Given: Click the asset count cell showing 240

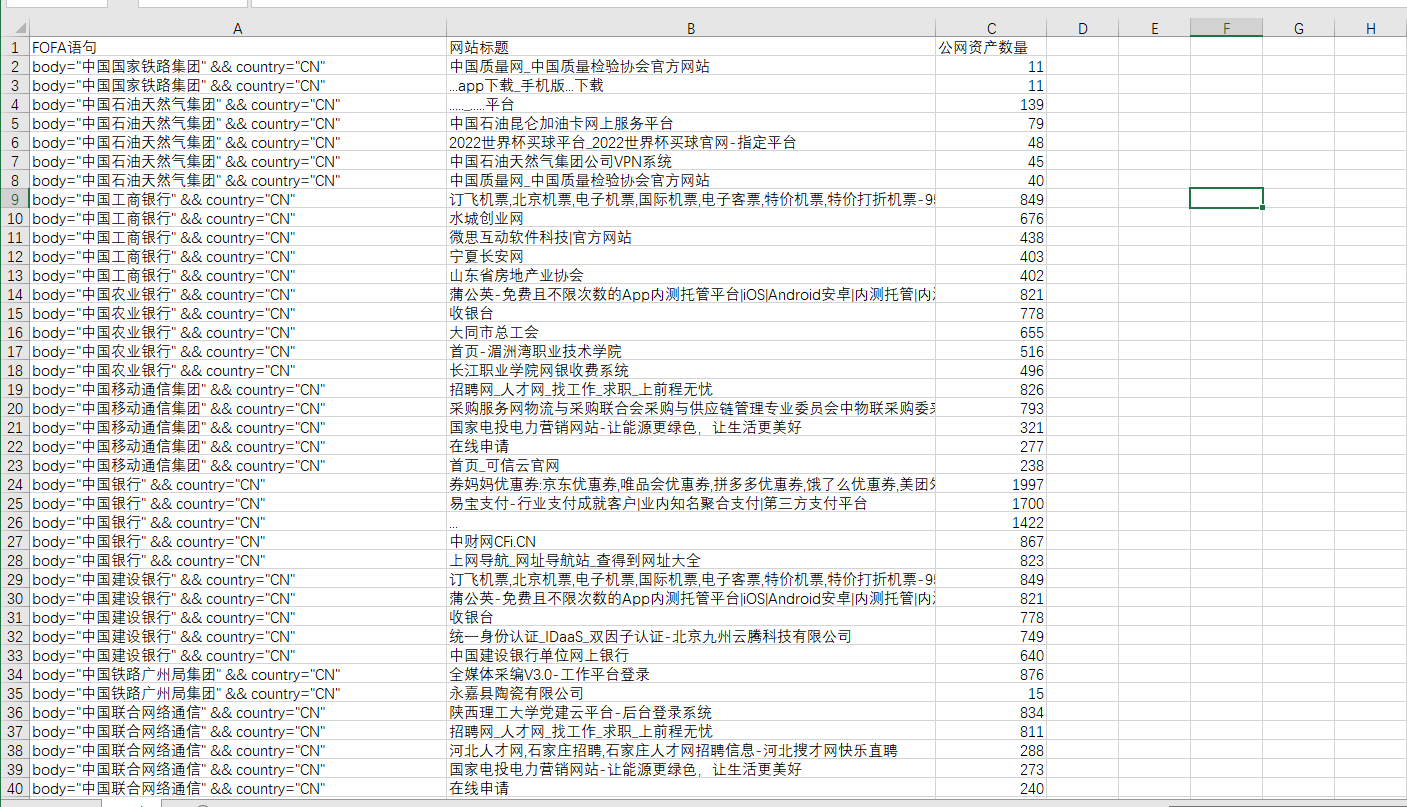Looking at the screenshot, I should 991,788.
